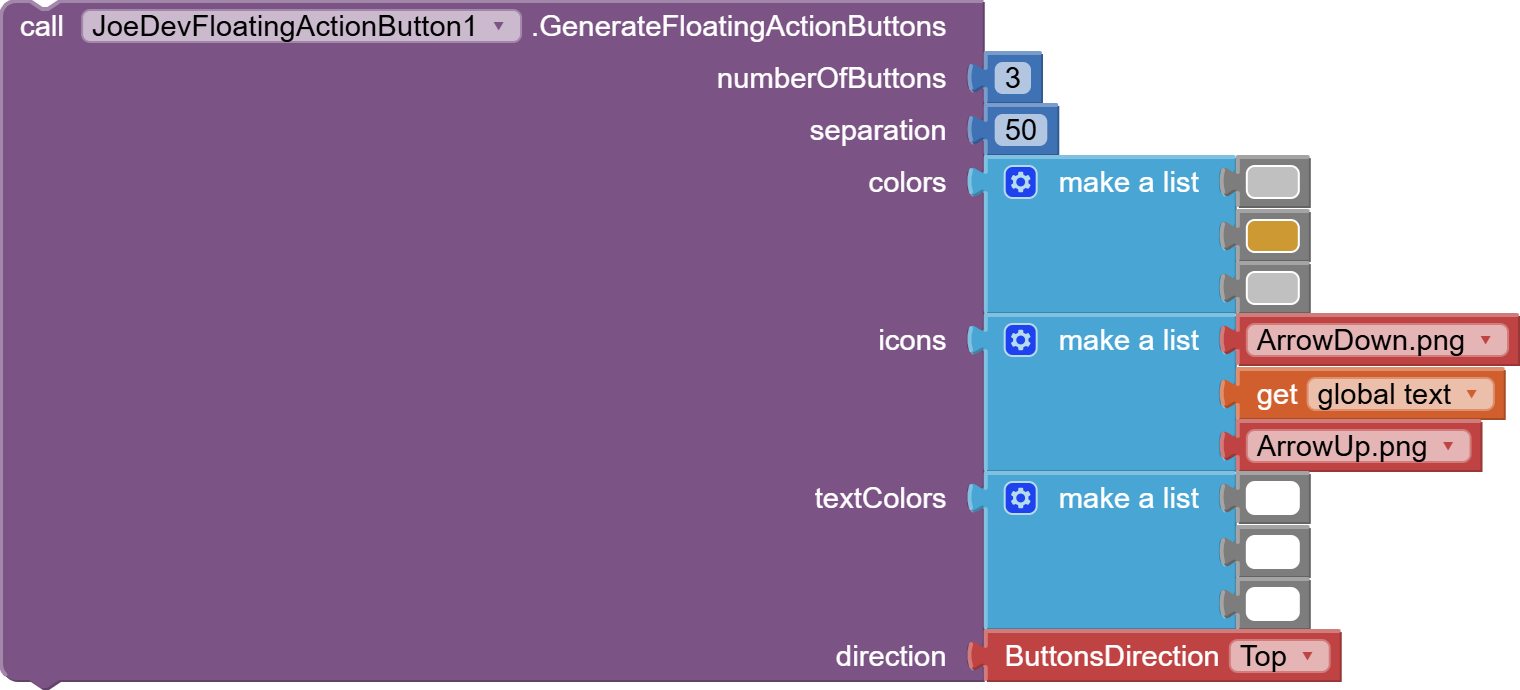The height and width of the screenshot is (690, 1520).
Task: Select the second white textColors swatch
Action: click(x=1272, y=551)
